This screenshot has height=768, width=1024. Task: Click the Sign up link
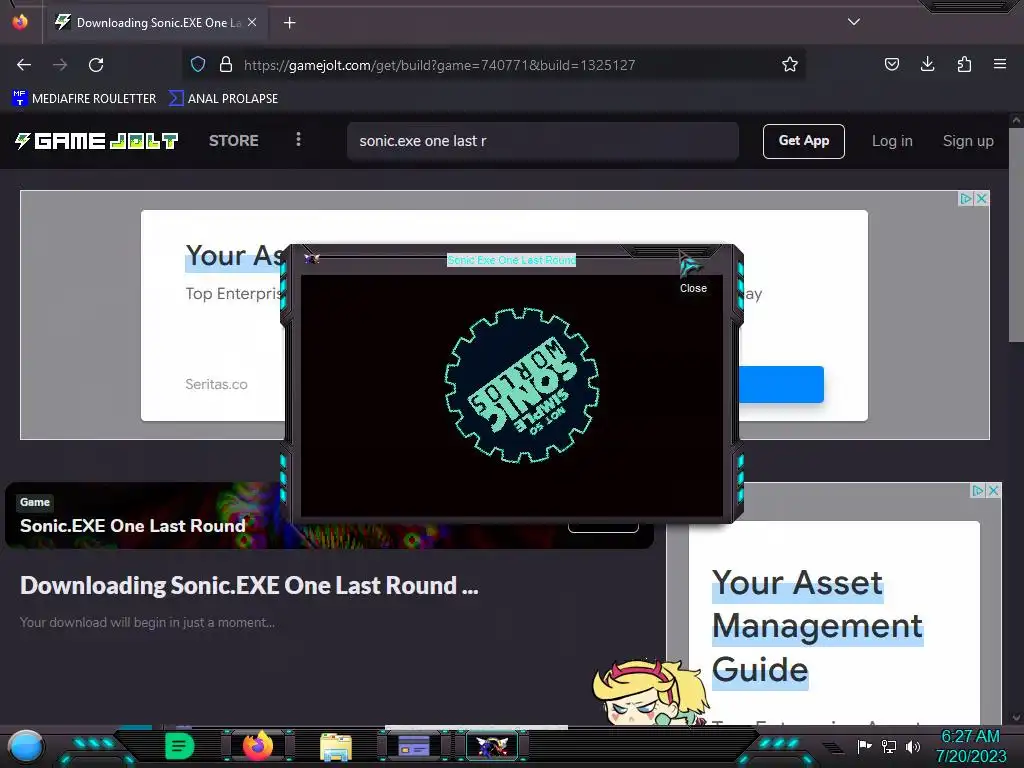pyautogui.click(x=968, y=141)
